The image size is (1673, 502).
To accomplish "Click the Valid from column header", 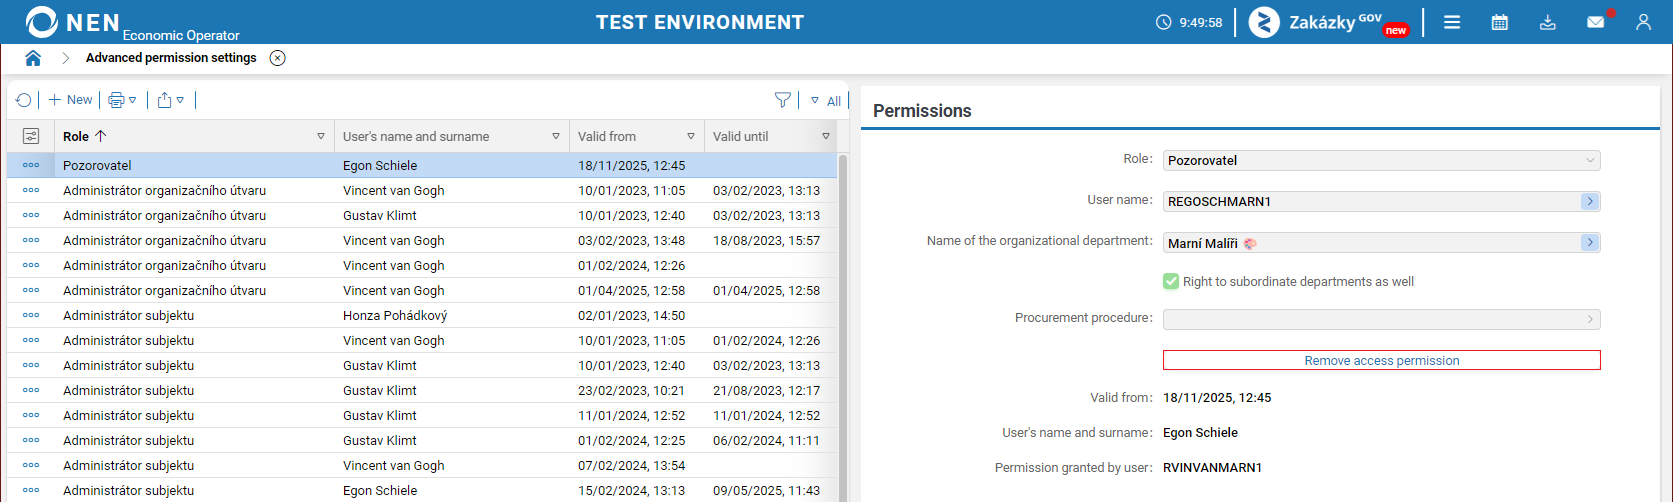I will point(607,136).
